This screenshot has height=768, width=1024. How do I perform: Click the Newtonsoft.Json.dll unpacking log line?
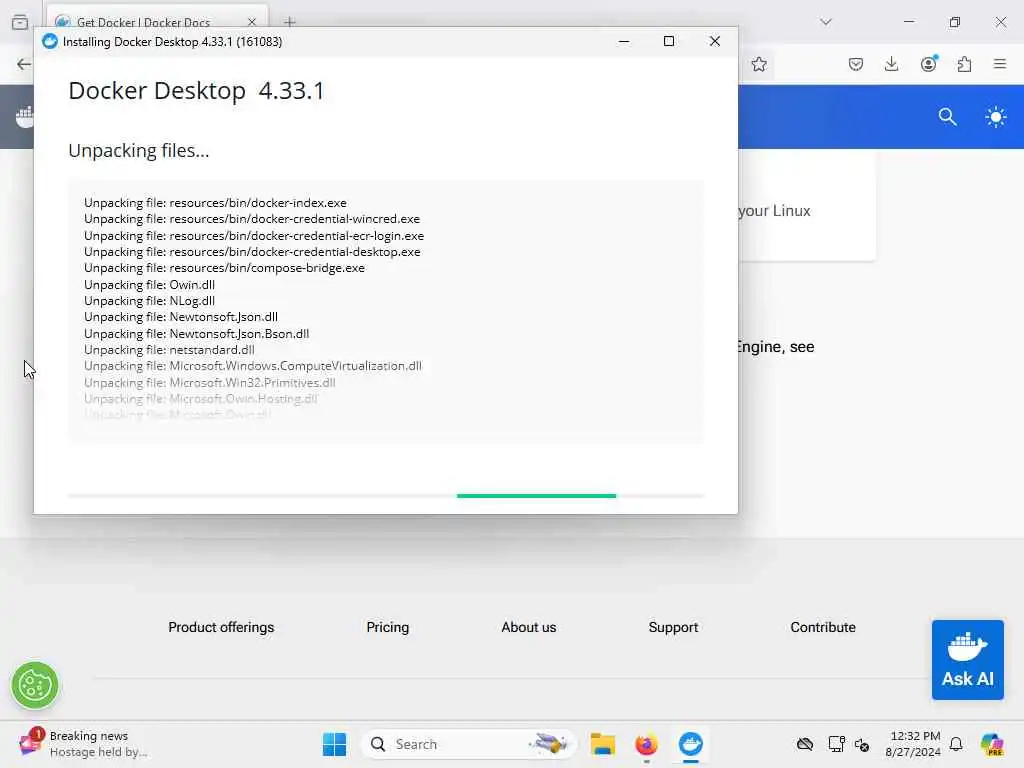[x=181, y=317]
